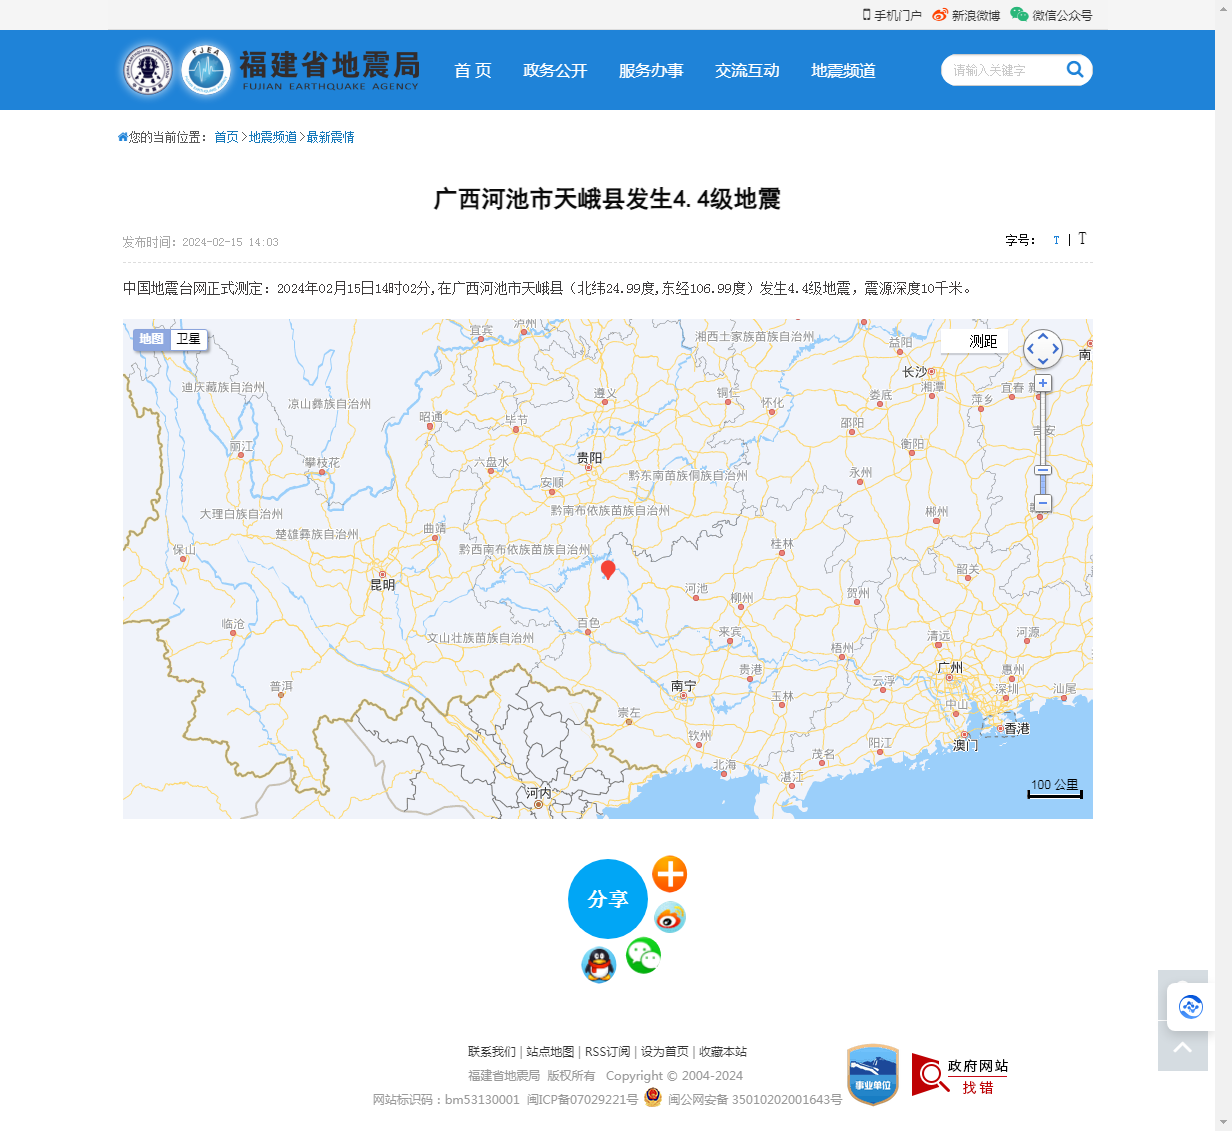Open the 政务公开 navigation menu

pos(555,70)
